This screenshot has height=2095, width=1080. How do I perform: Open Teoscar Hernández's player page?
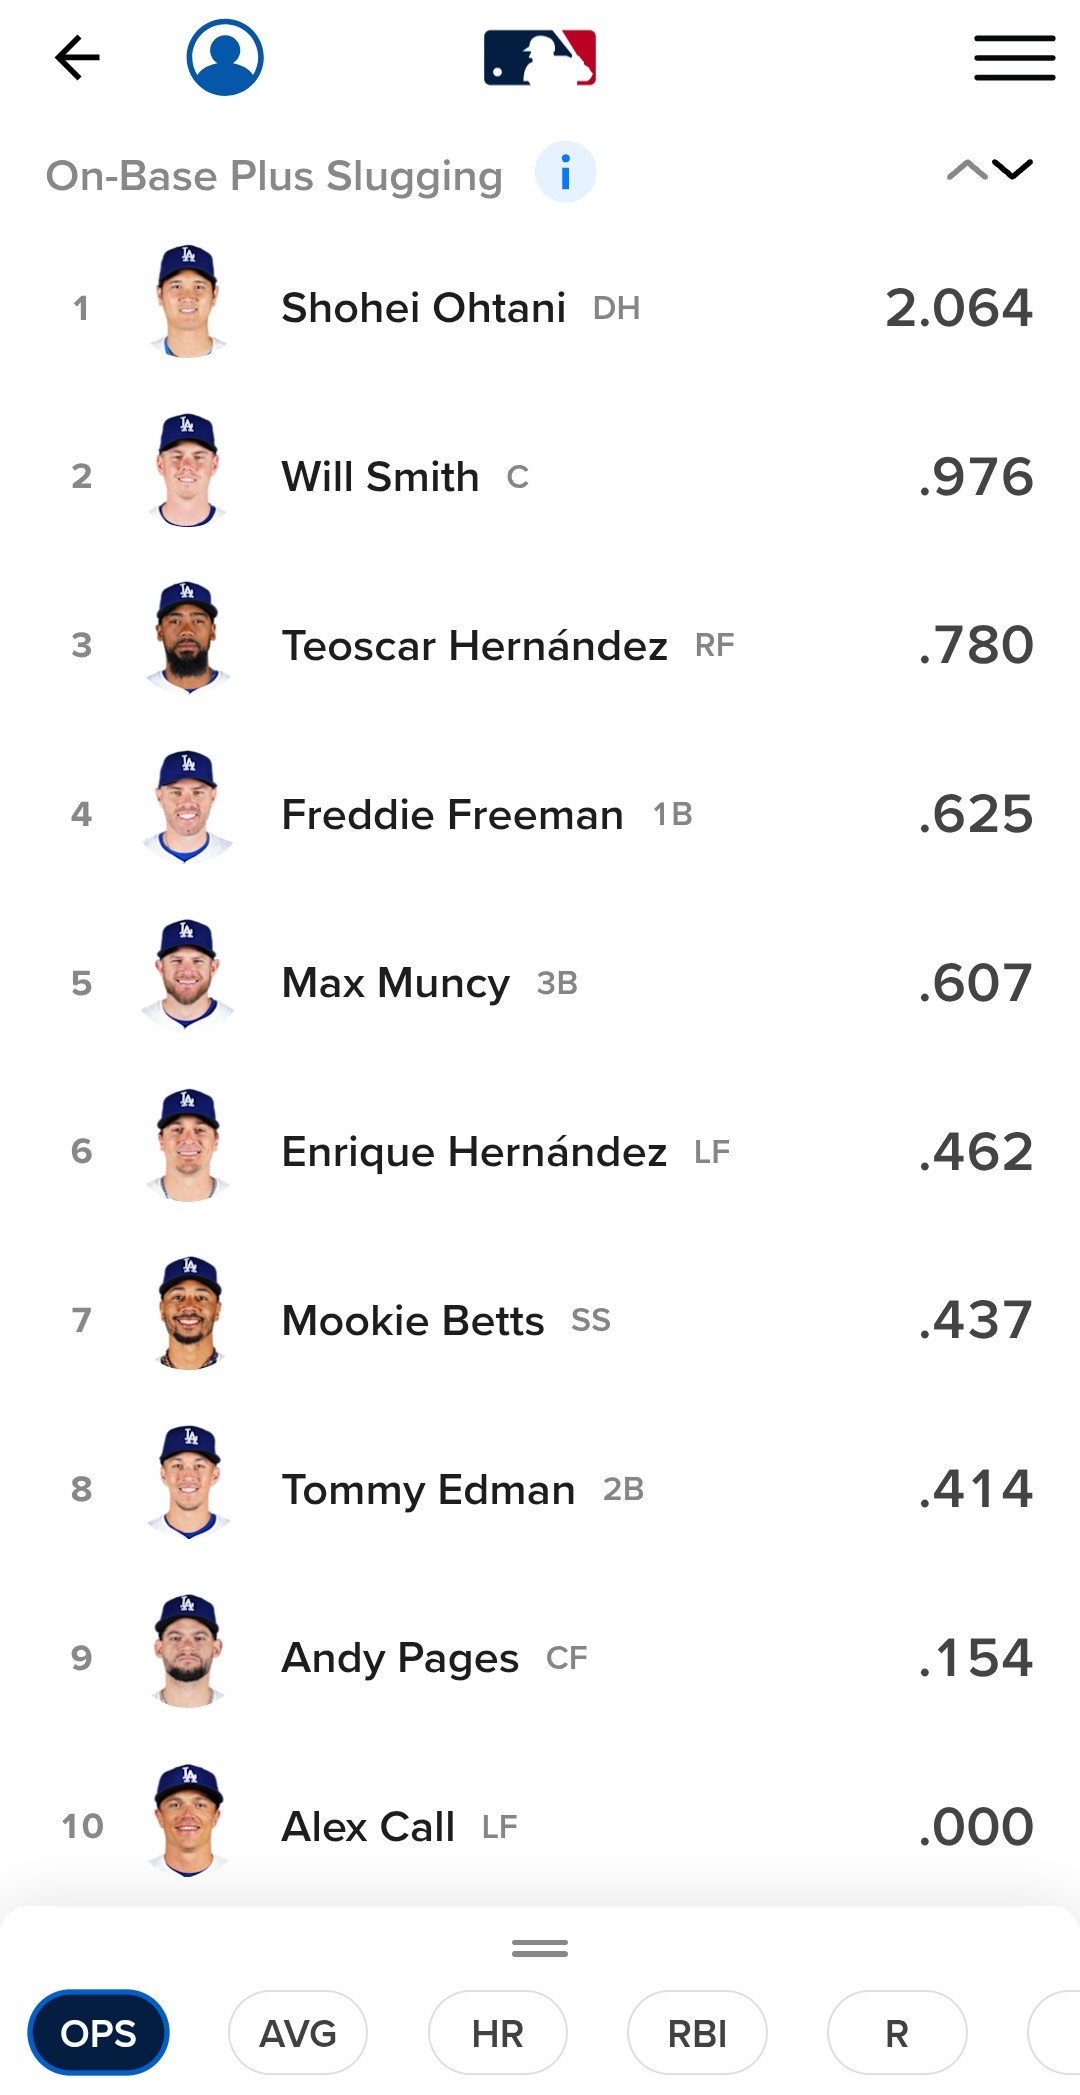pos(474,646)
